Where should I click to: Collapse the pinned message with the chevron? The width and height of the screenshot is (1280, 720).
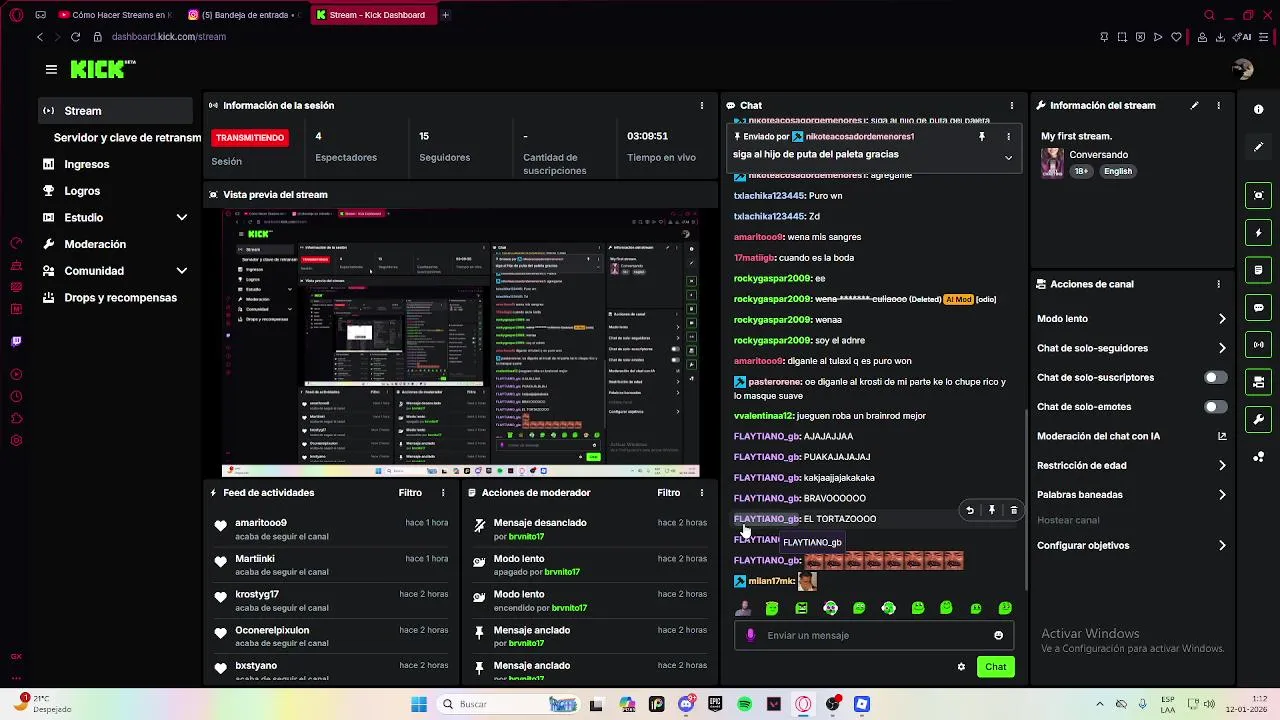pos(1008,158)
